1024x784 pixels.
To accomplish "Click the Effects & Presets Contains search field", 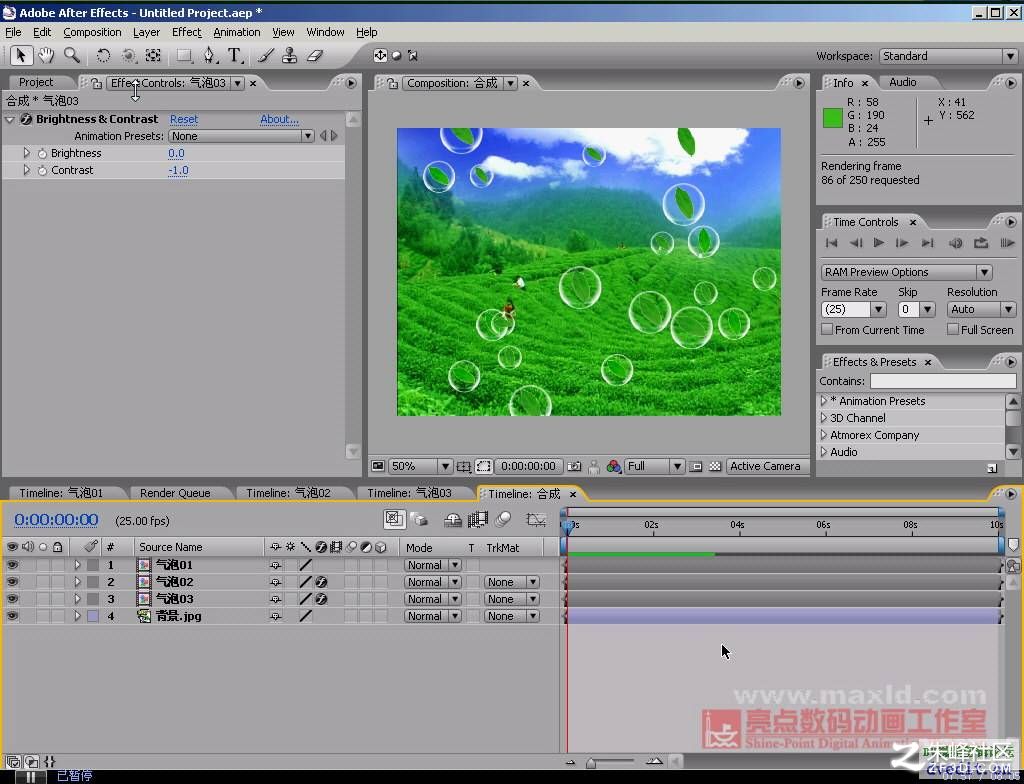I will tap(943, 381).
